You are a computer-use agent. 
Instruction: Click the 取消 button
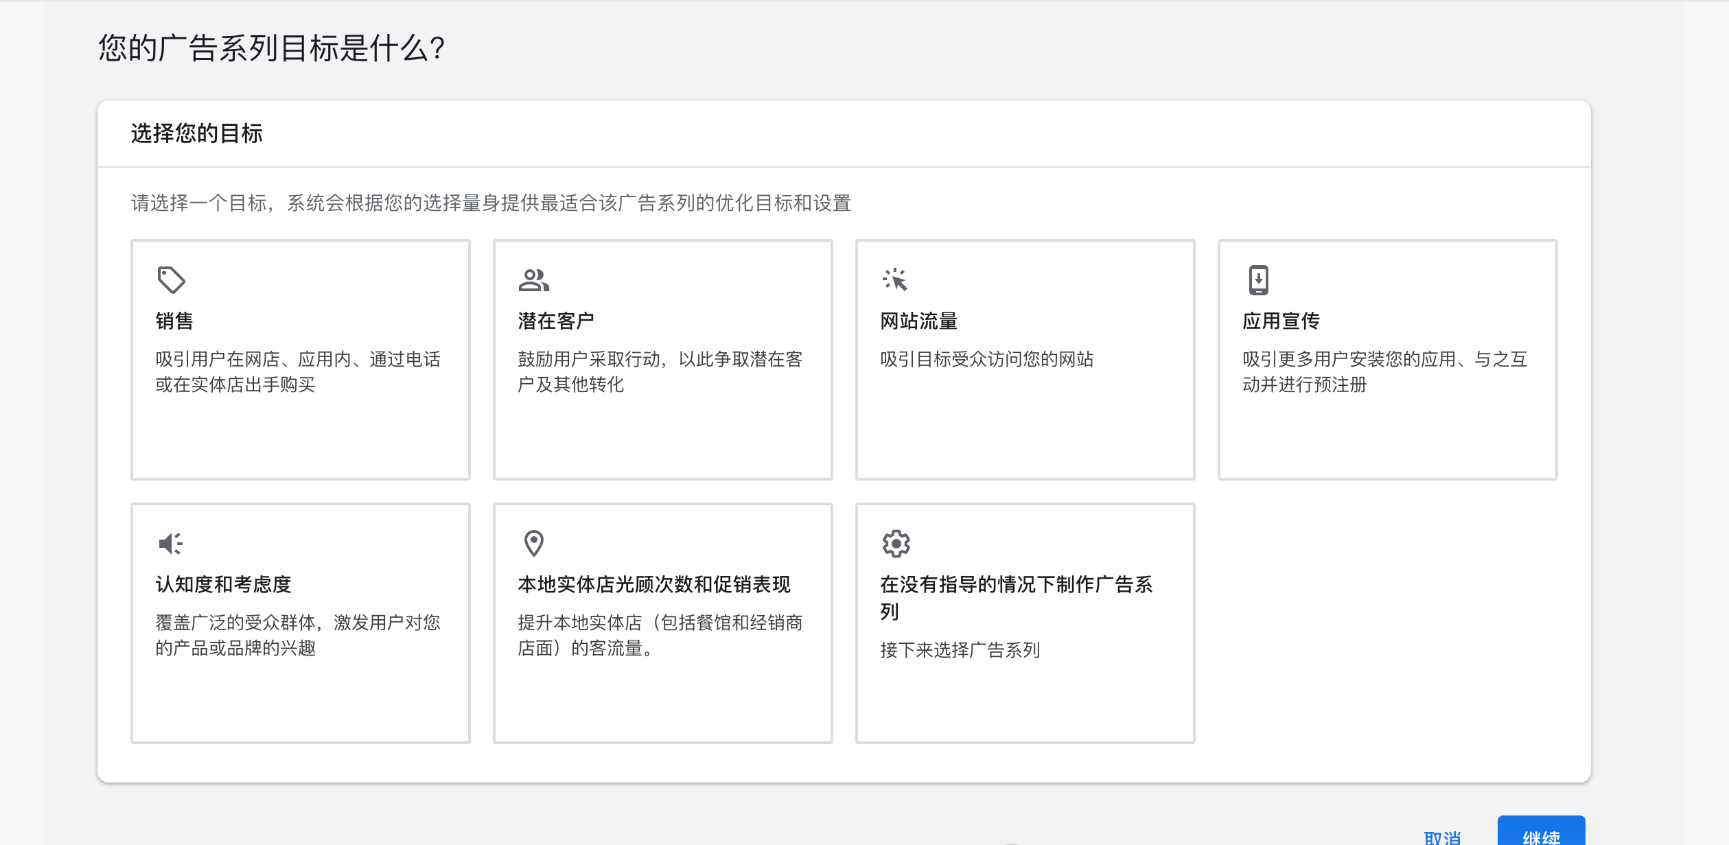click(x=1442, y=837)
